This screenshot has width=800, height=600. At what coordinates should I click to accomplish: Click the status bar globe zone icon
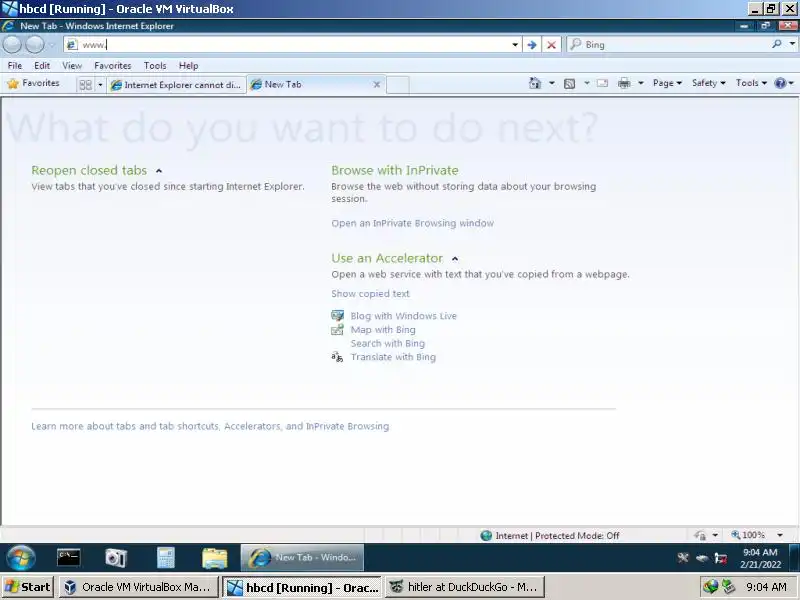[x=486, y=535]
